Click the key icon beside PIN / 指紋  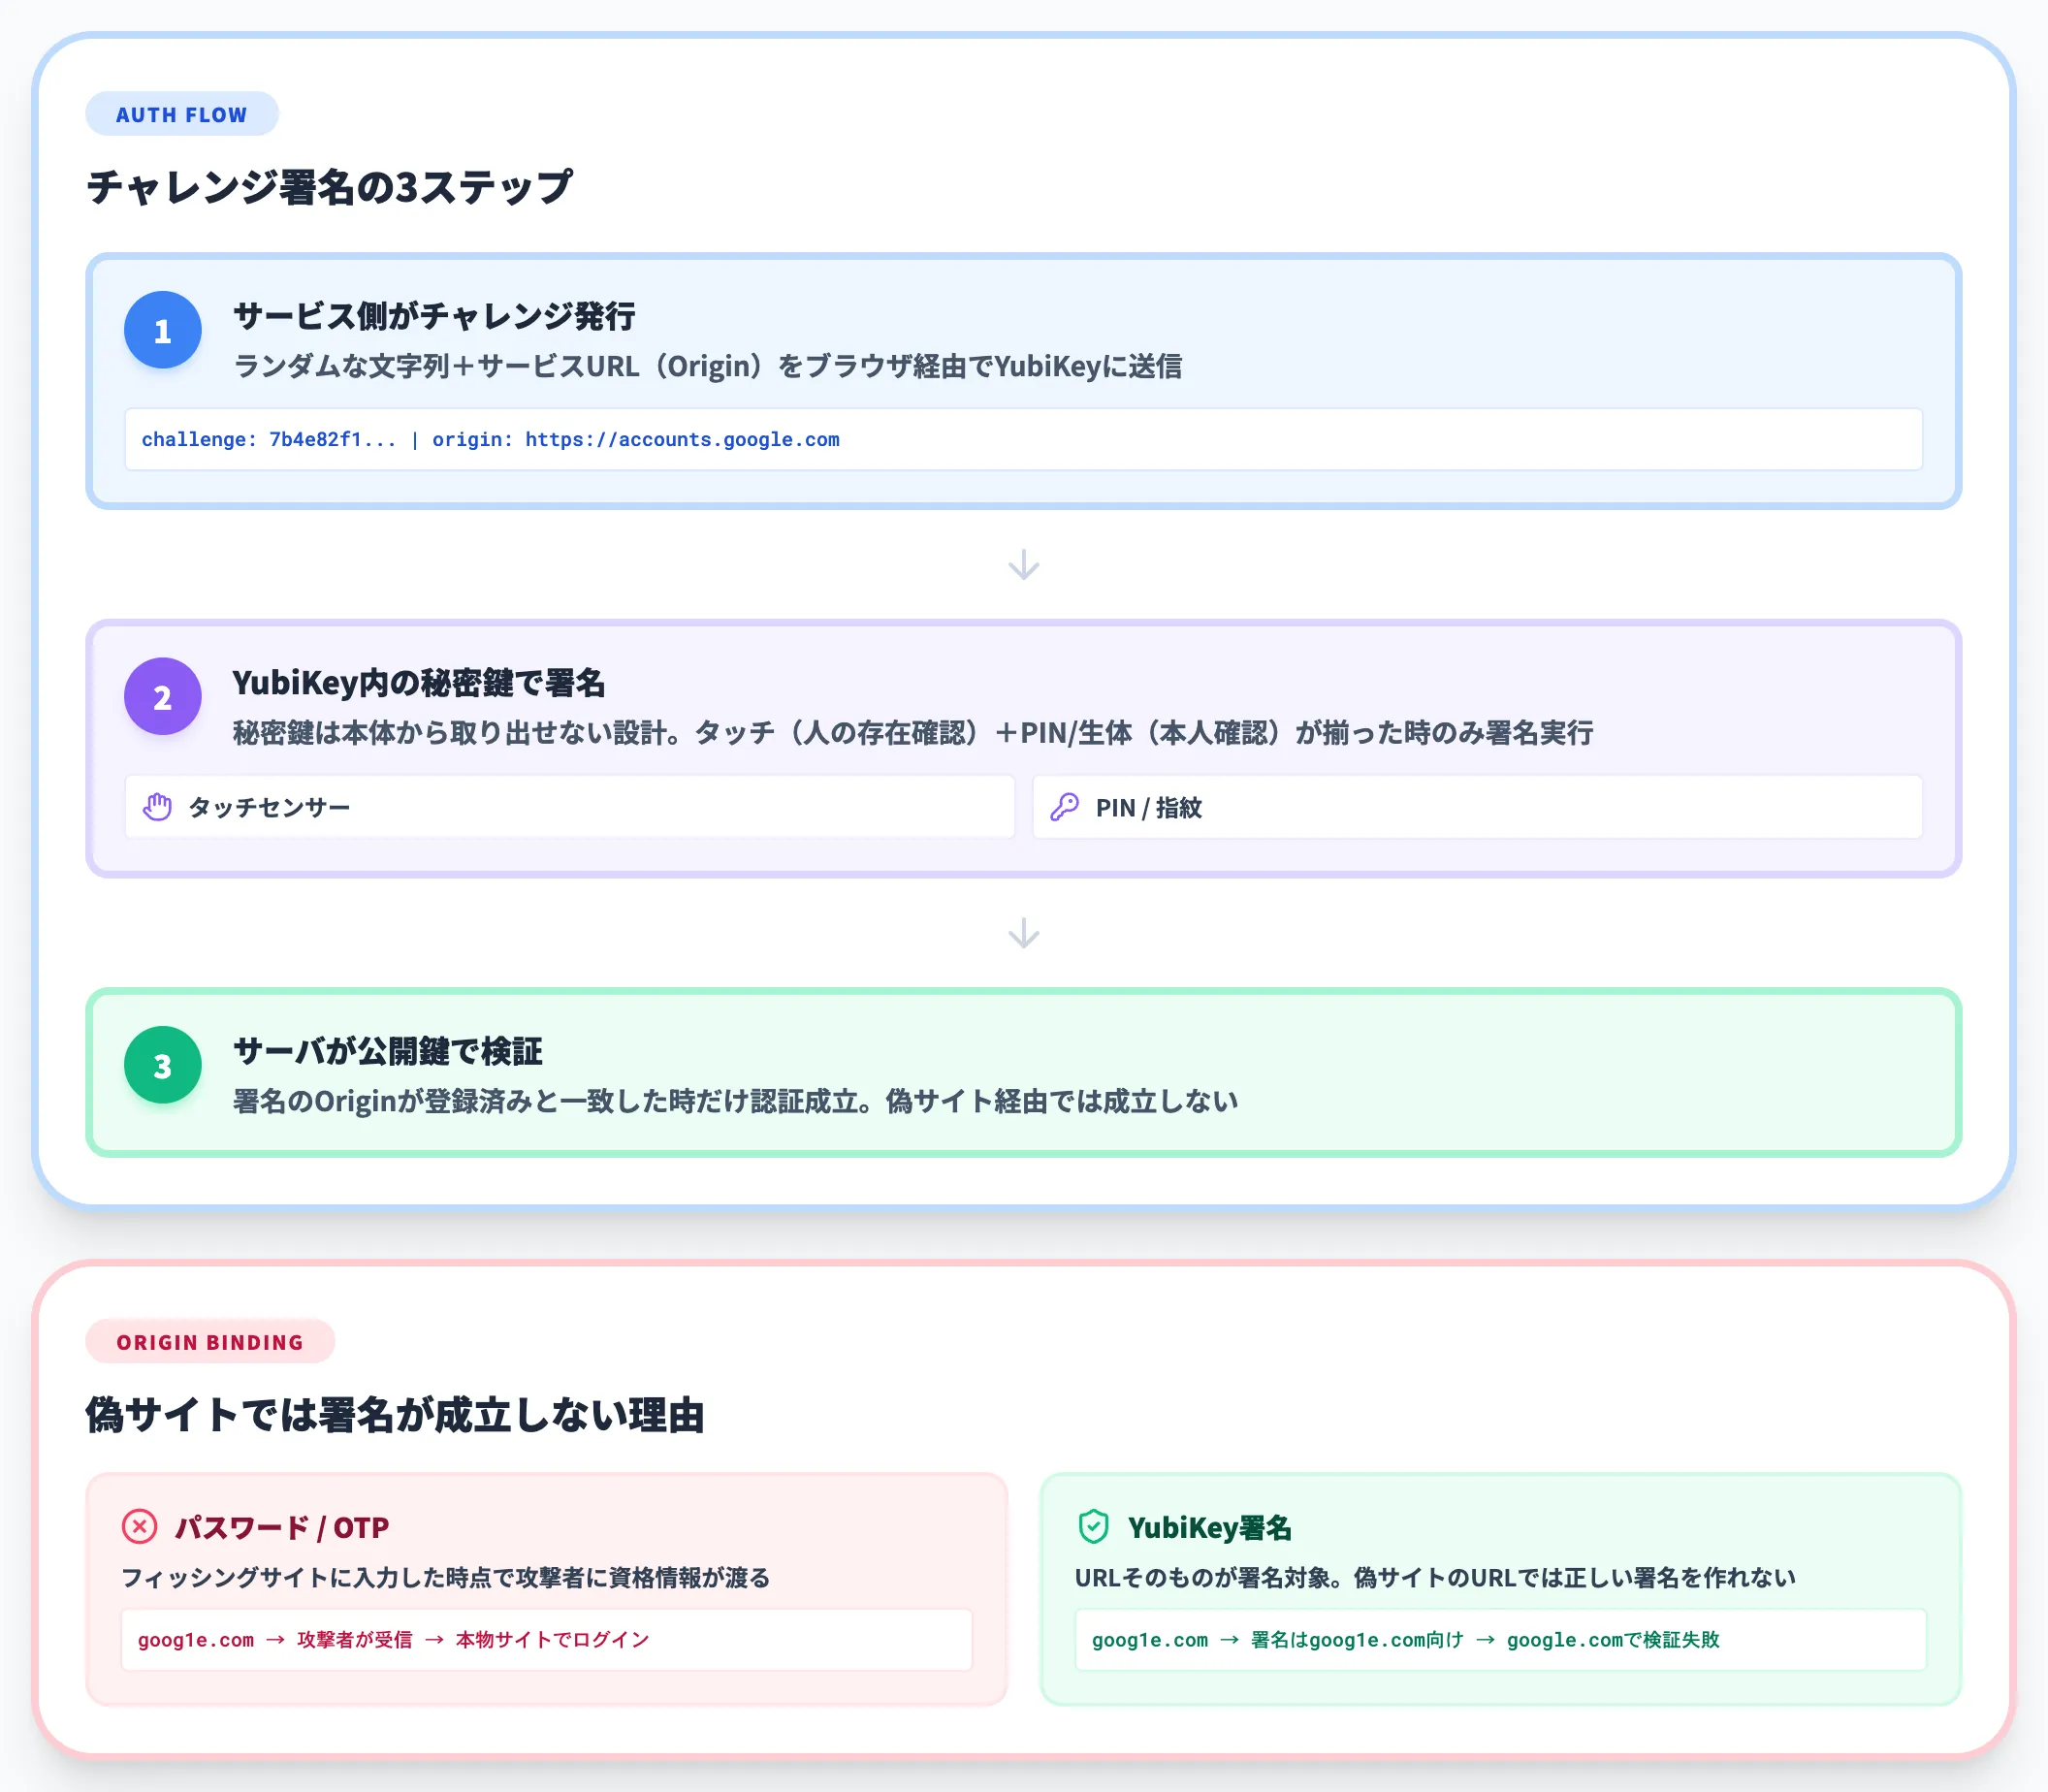[1064, 807]
